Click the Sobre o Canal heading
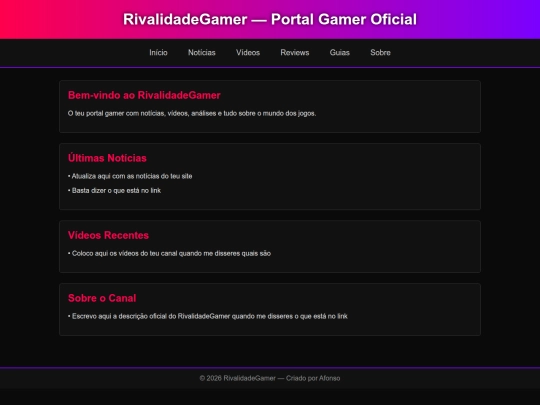The height and width of the screenshot is (405, 540). click(x=102, y=298)
